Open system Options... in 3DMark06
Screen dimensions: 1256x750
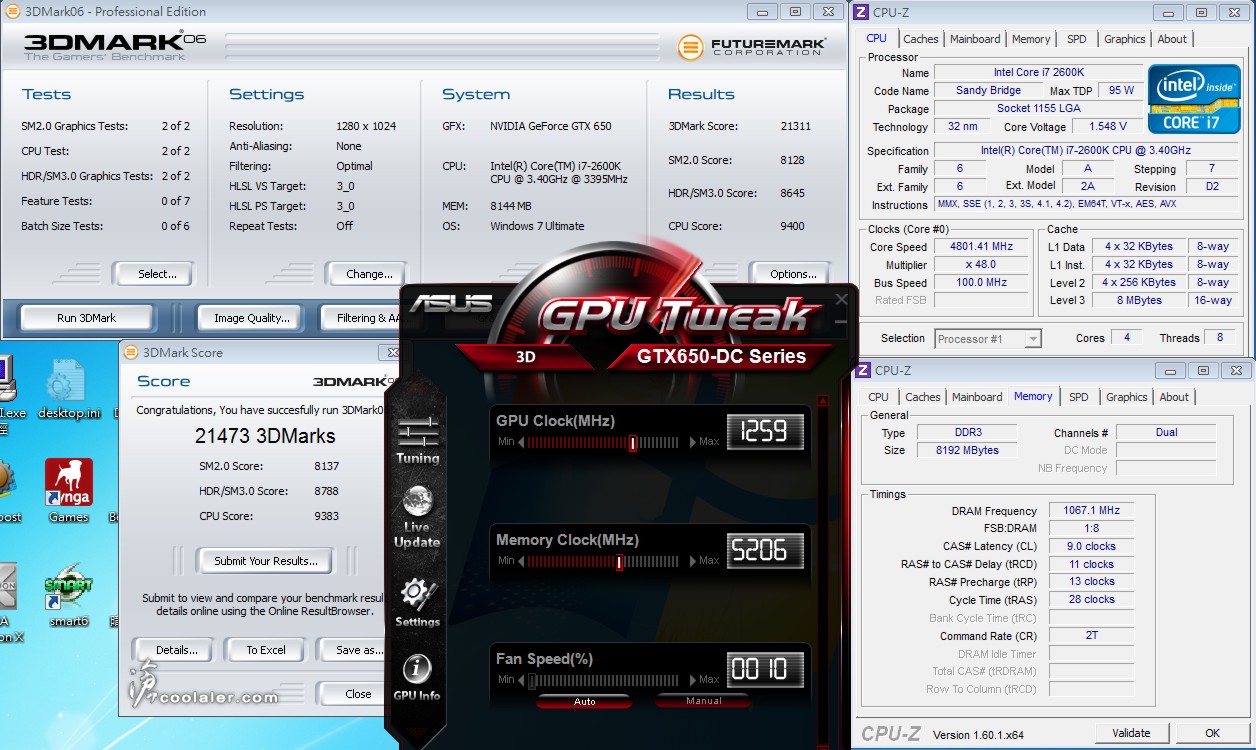coord(793,274)
